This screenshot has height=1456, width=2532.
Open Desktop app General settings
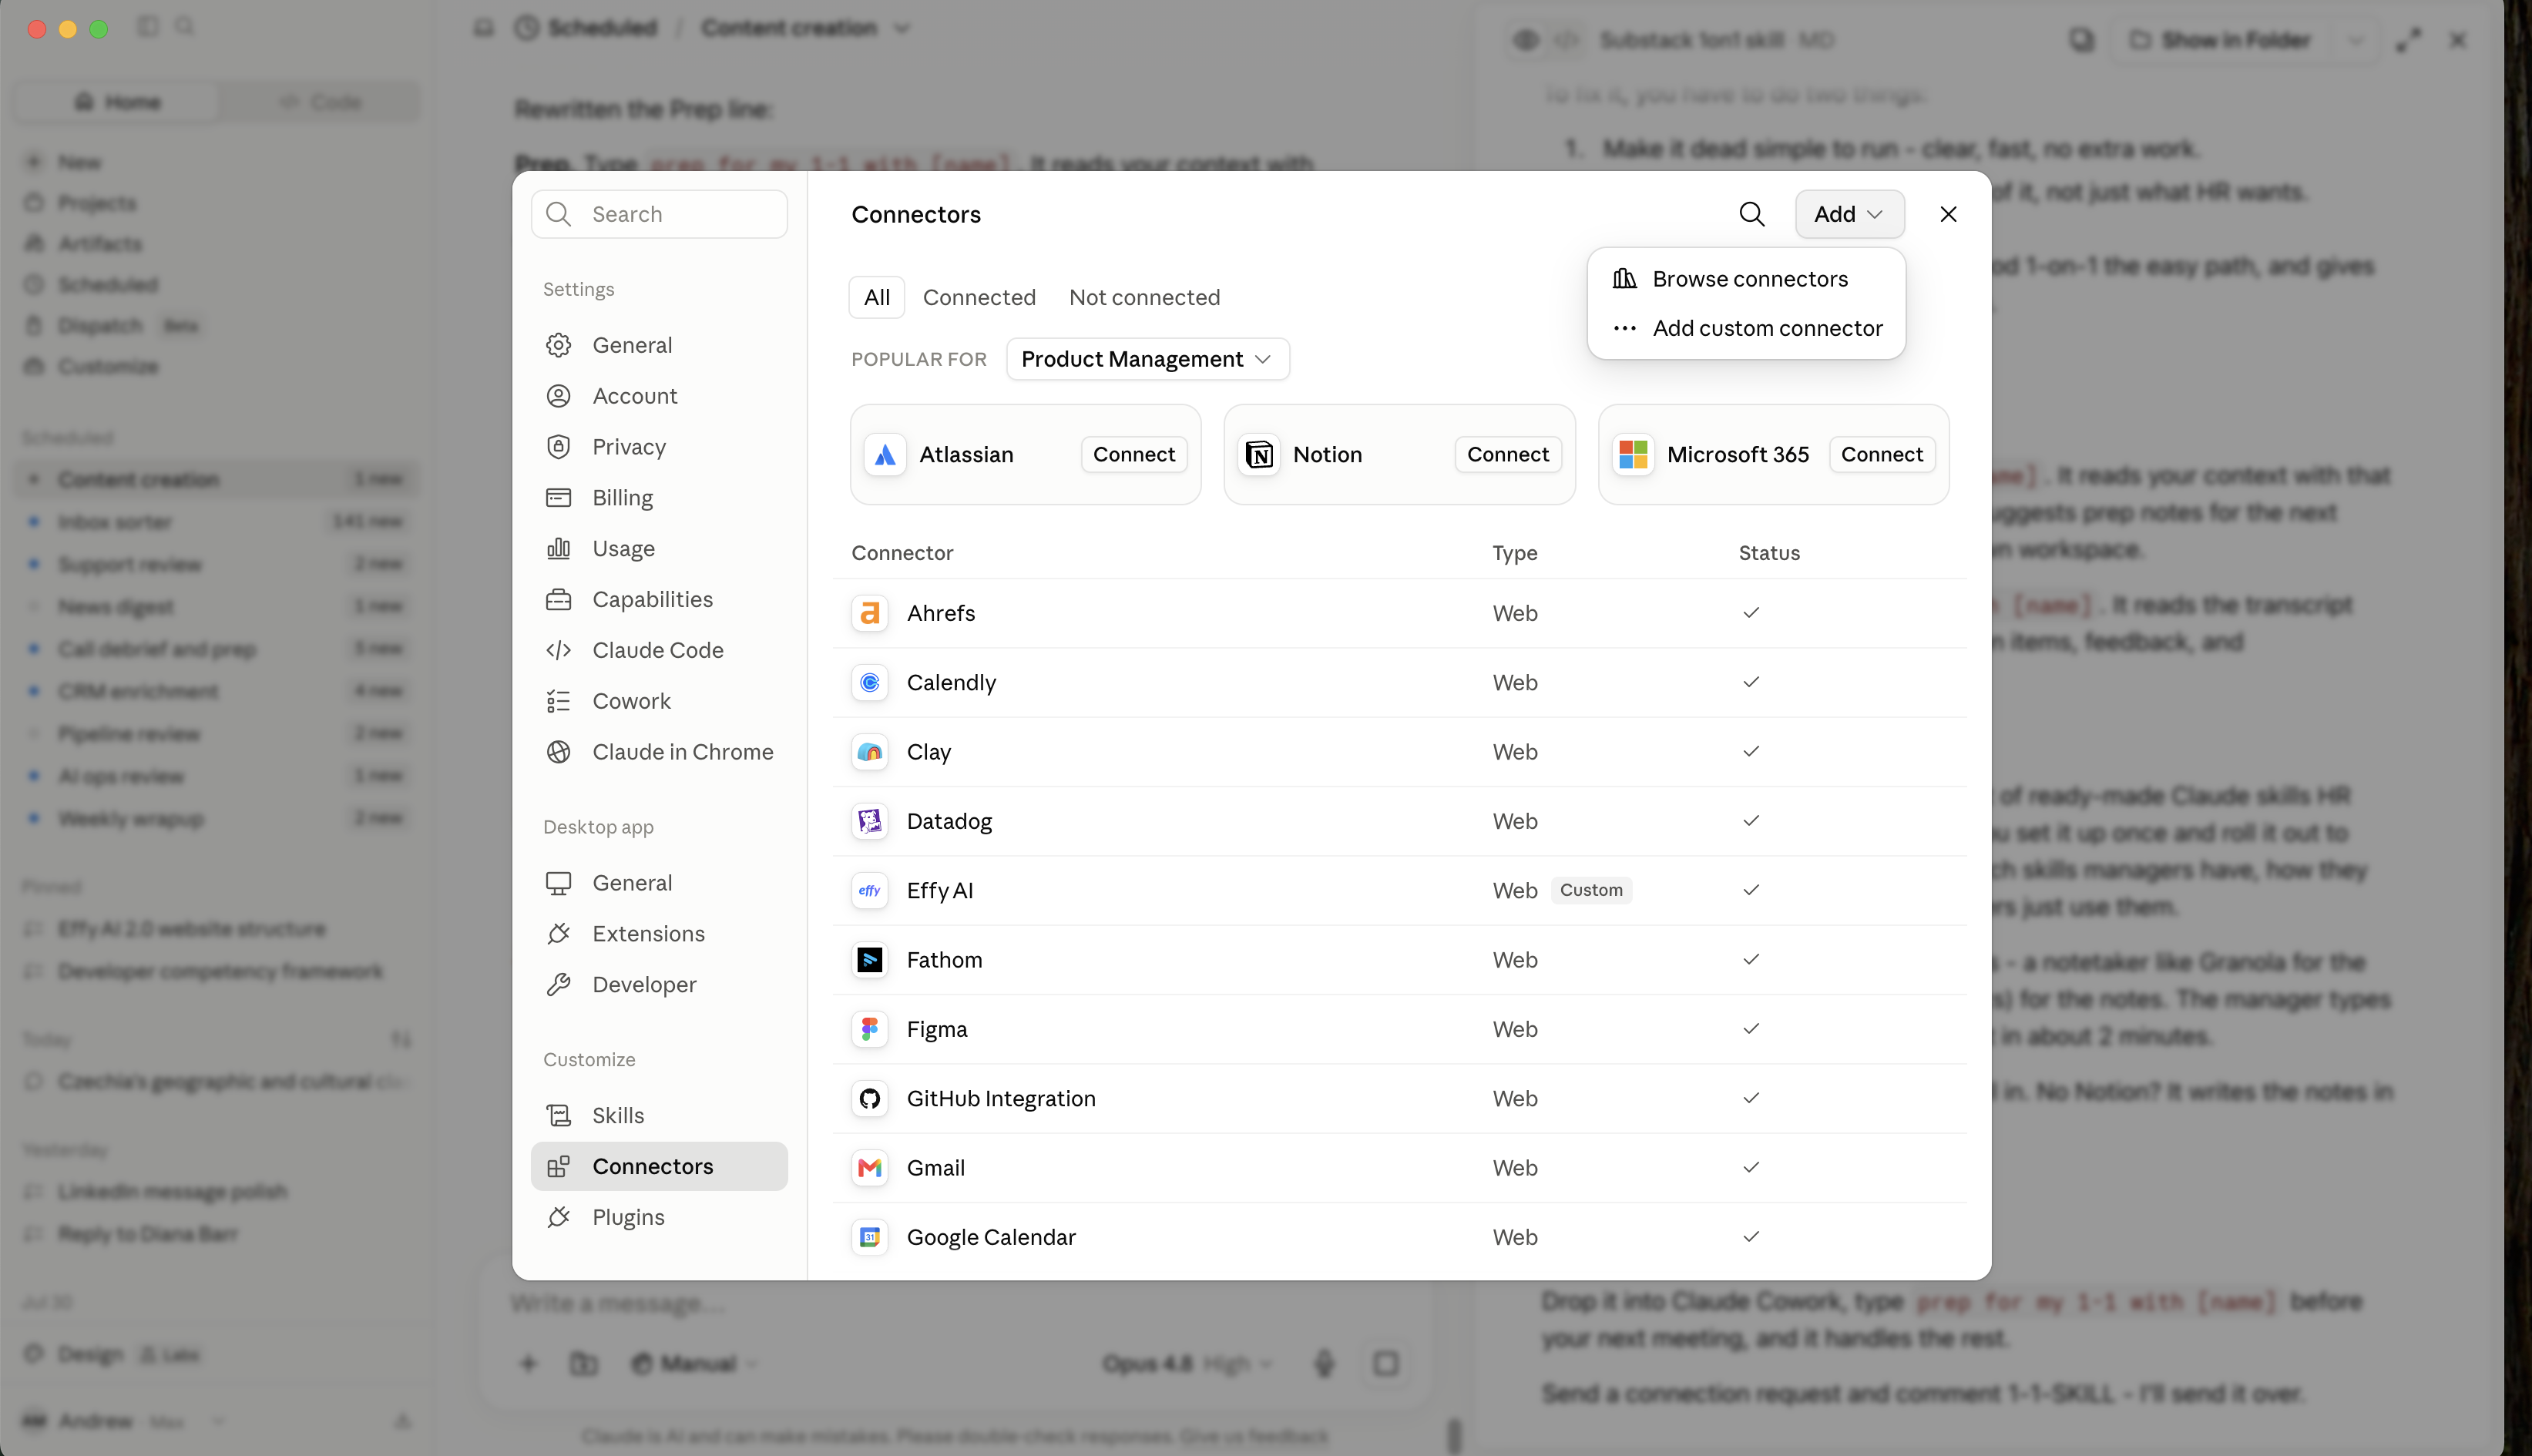659,883
